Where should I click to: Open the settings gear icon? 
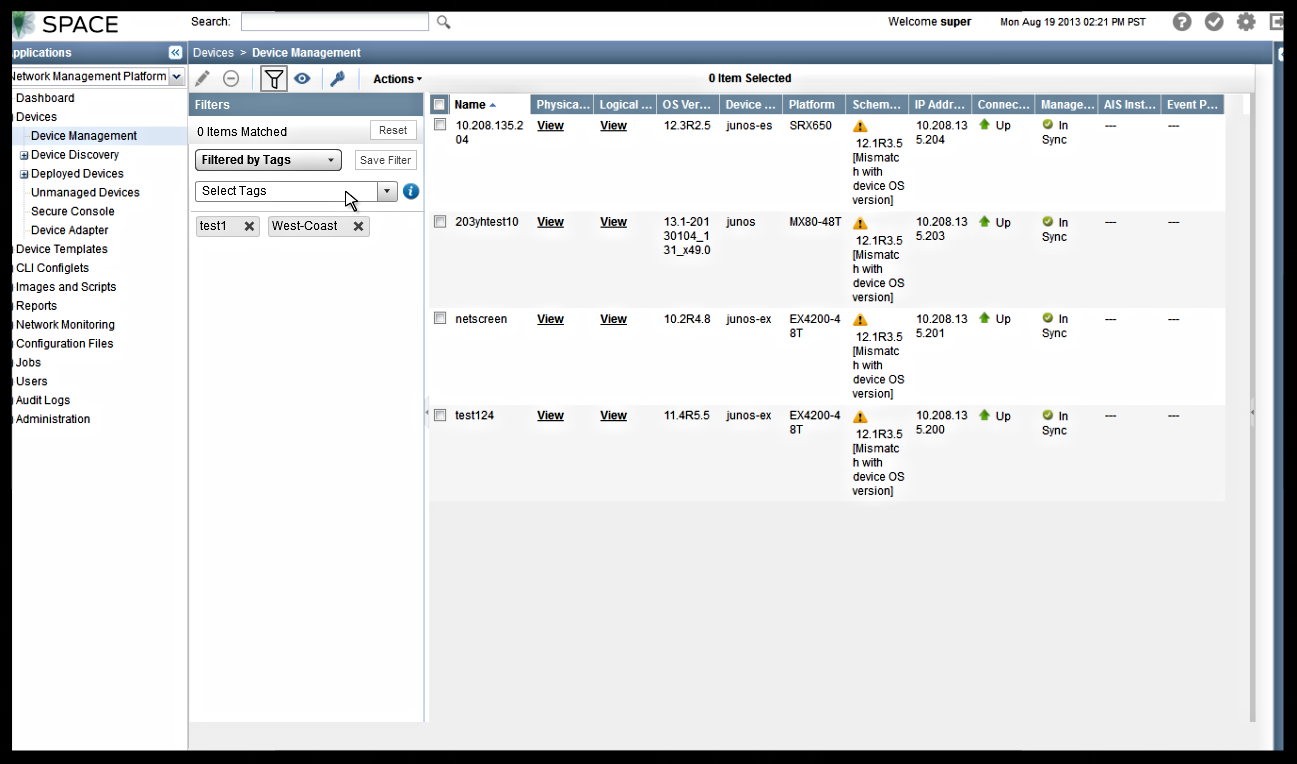pos(1246,22)
